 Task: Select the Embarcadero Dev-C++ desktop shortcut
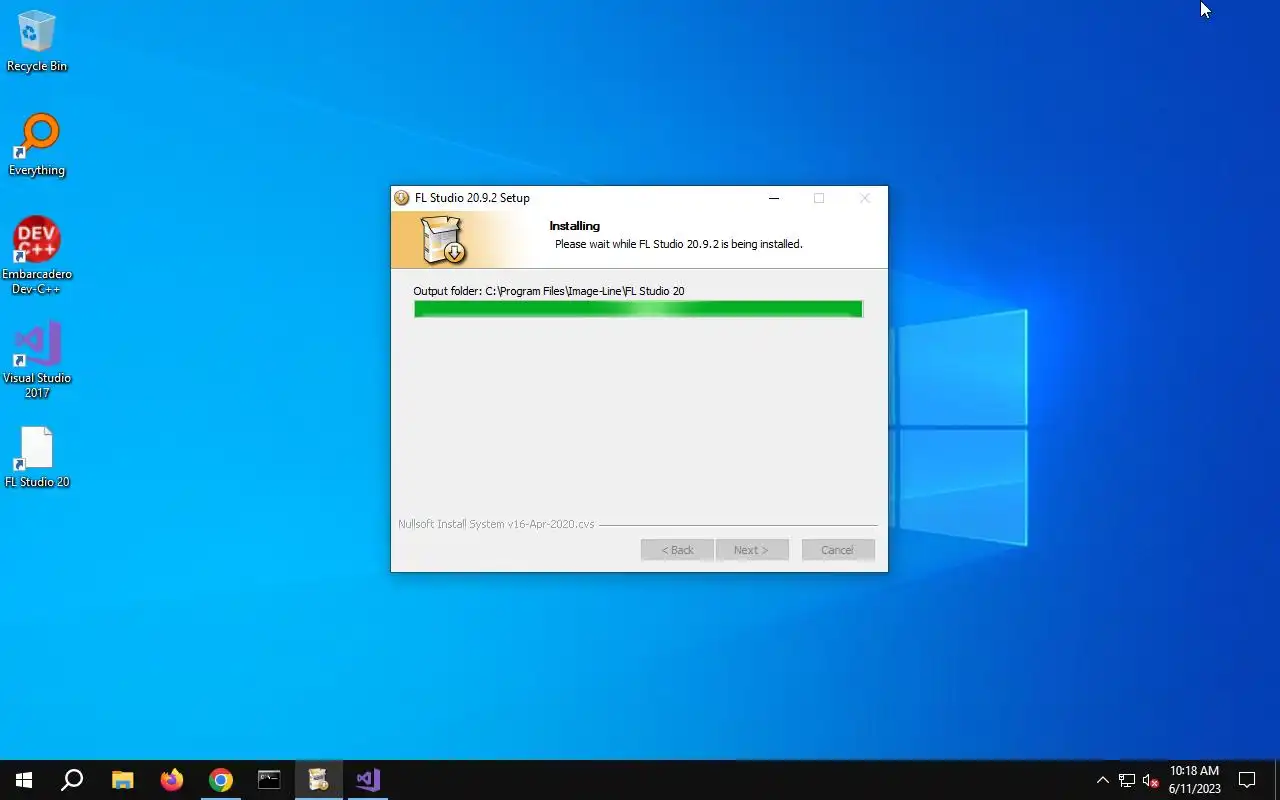37,256
